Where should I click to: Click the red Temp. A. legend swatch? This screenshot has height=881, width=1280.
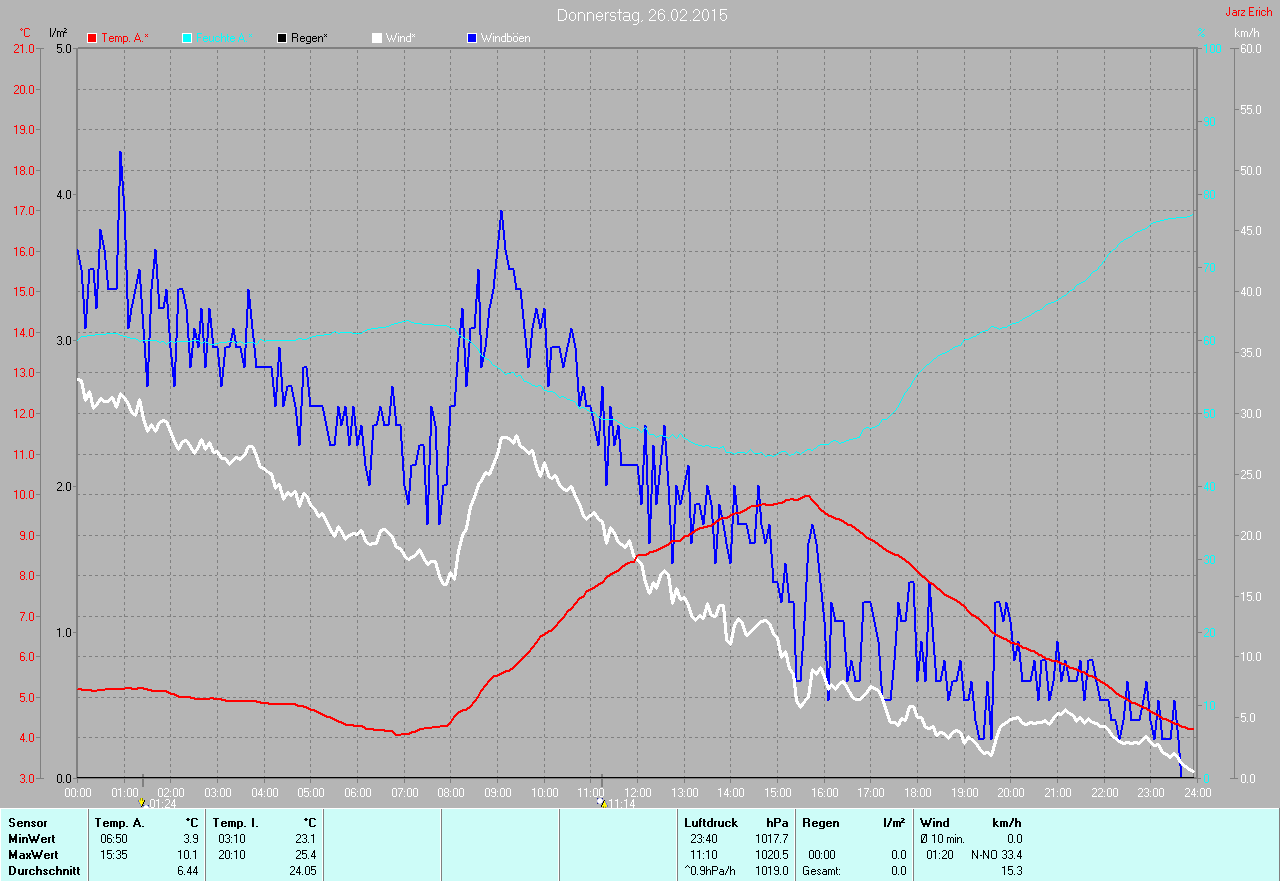point(93,38)
